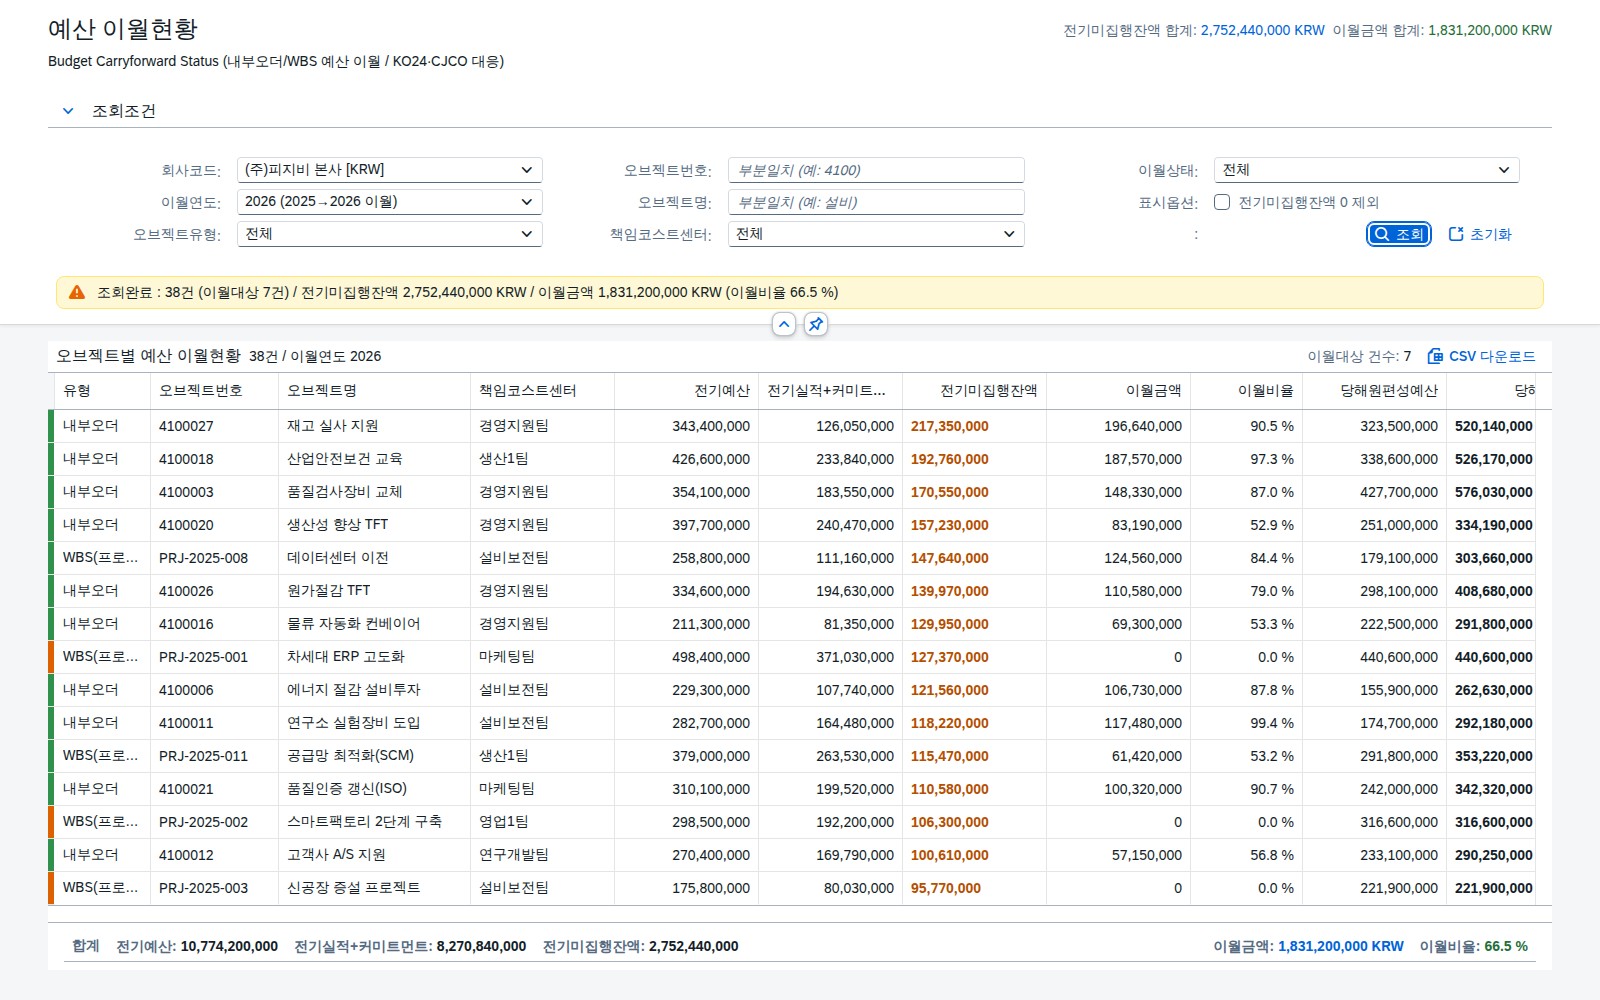The height and width of the screenshot is (1000, 1600).
Task: Click object number 4100020
Action: coord(186,525)
